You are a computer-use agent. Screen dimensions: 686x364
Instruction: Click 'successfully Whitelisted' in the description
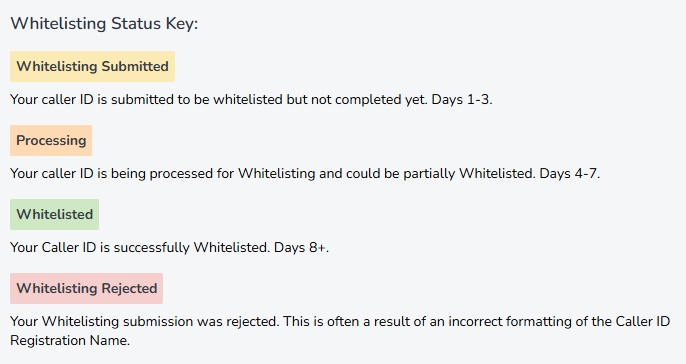(x=191, y=248)
